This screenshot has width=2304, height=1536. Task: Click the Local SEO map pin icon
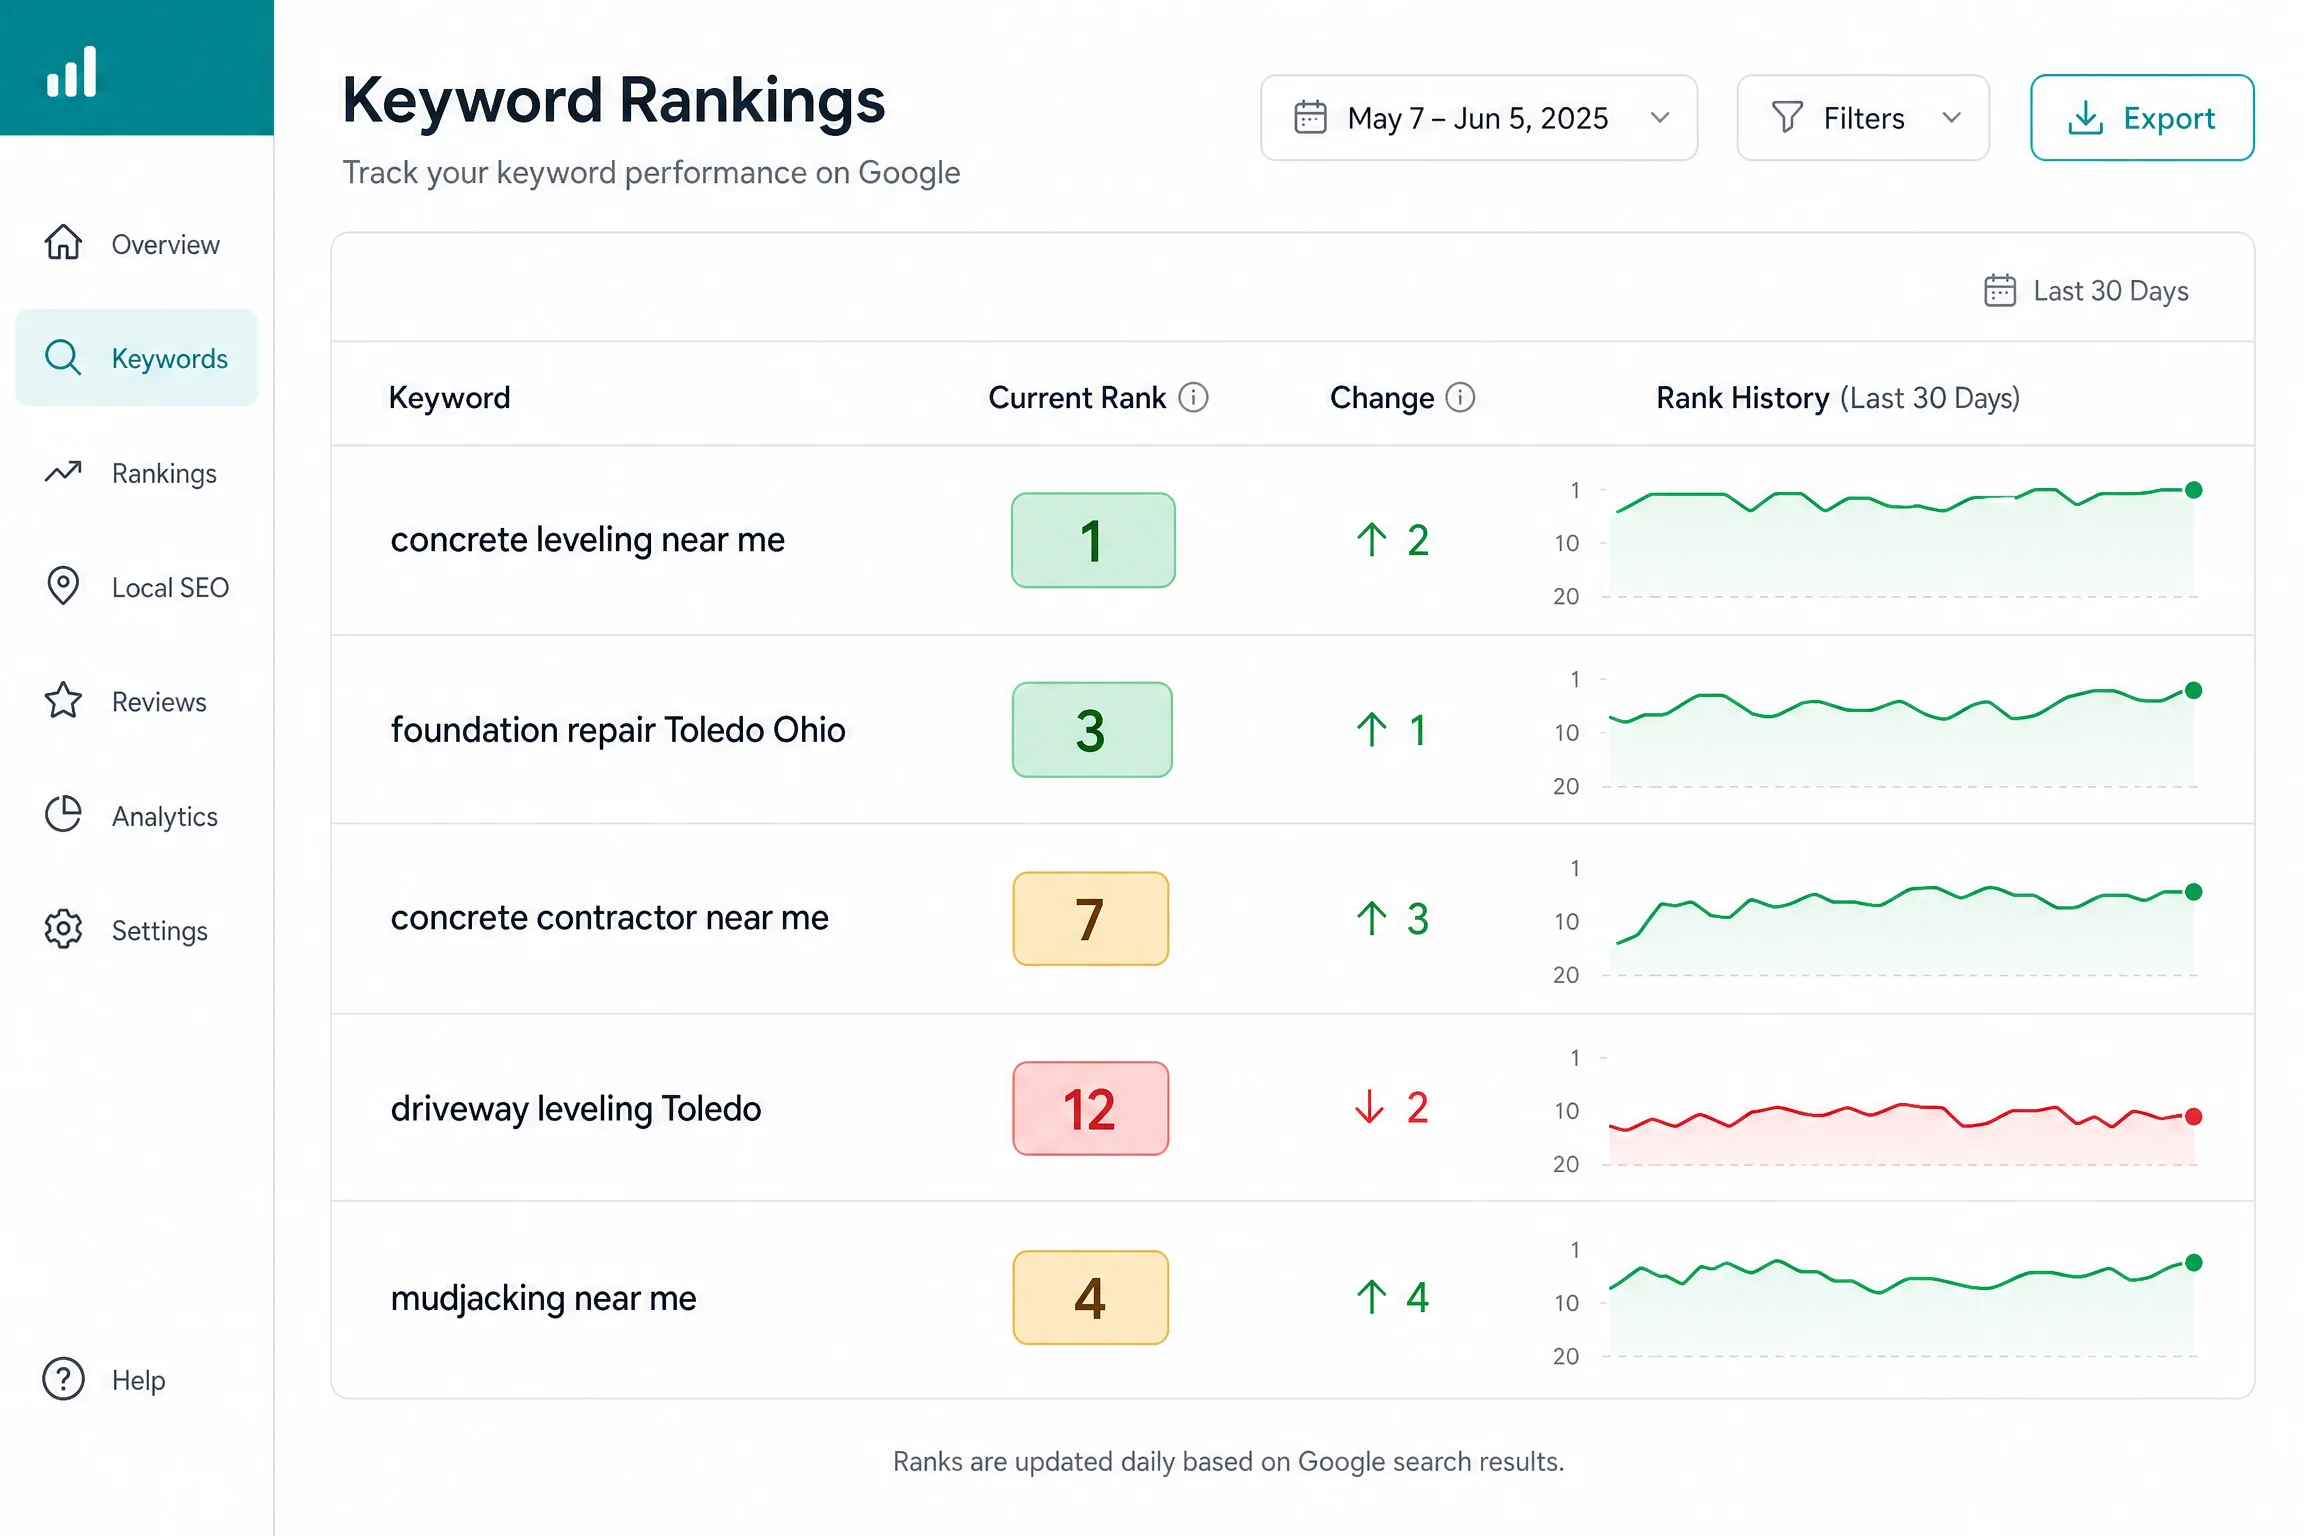tap(63, 586)
